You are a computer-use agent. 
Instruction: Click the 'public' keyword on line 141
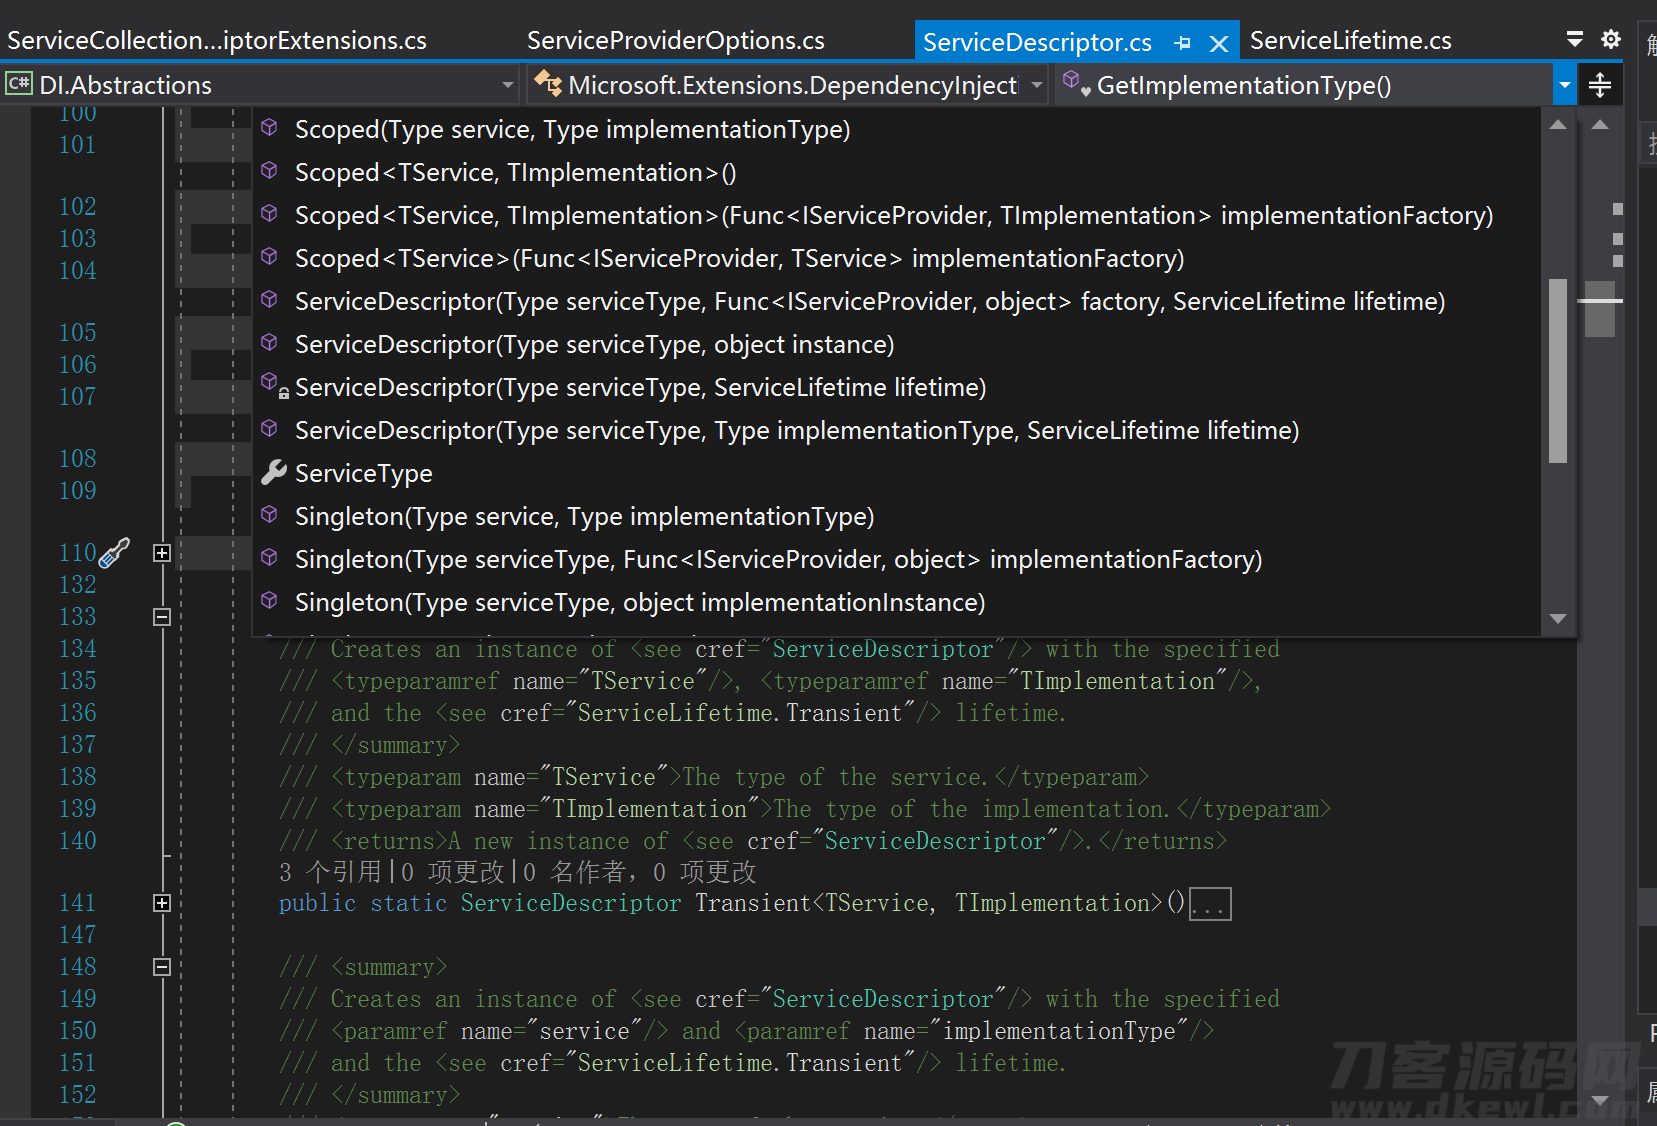[317, 903]
